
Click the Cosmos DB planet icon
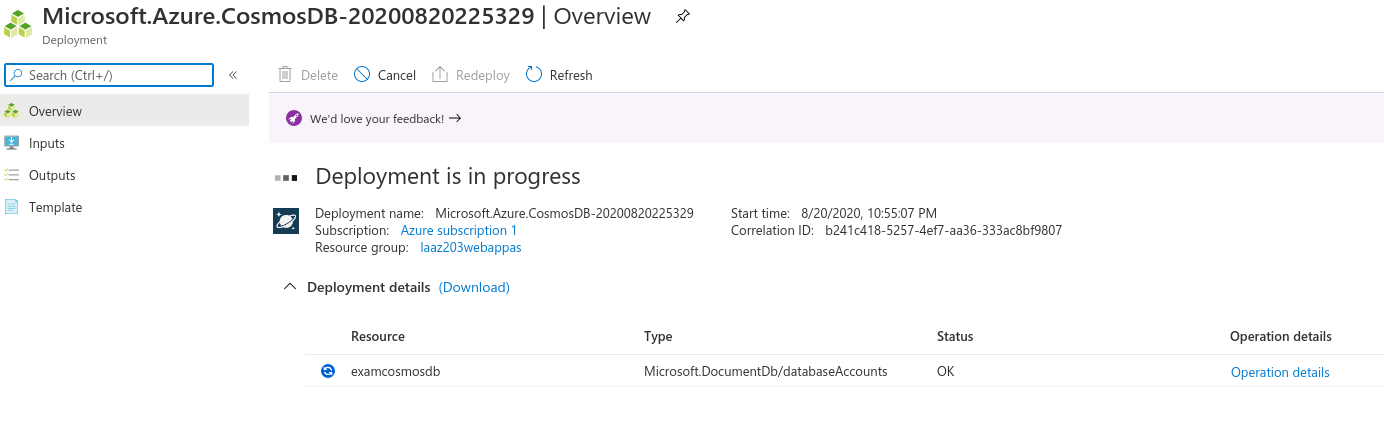point(286,221)
